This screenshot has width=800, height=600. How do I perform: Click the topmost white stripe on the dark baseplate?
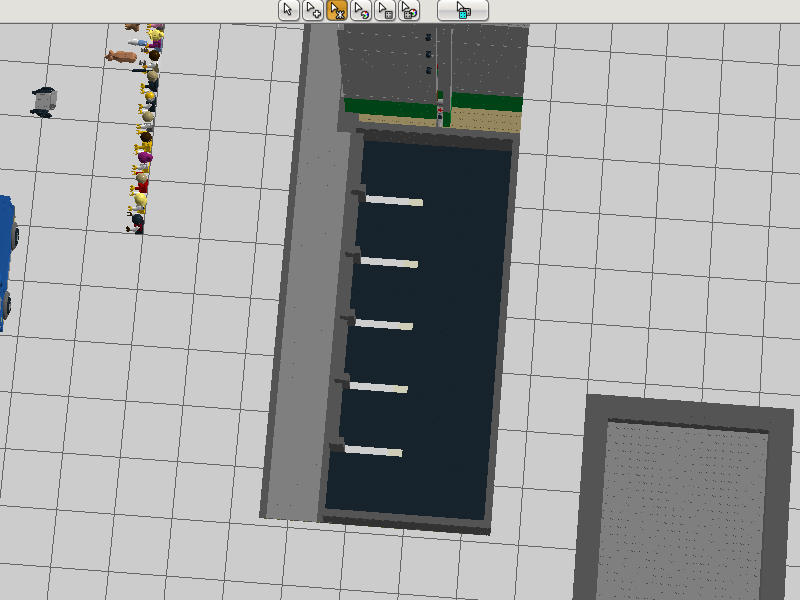tap(394, 201)
